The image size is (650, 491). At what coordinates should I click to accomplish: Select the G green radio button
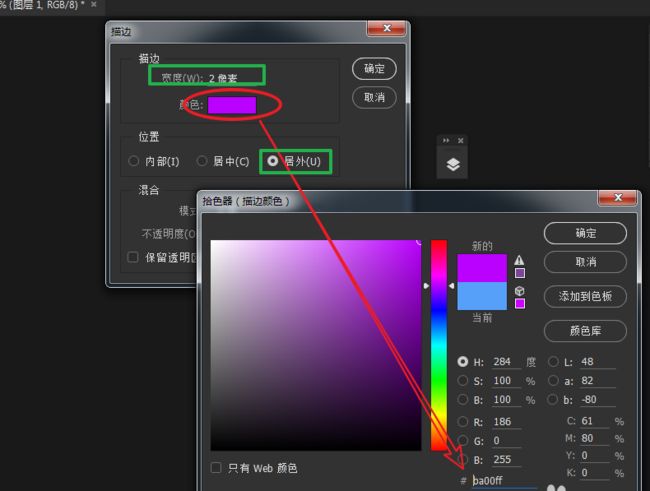pyautogui.click(x=463, y=440)
